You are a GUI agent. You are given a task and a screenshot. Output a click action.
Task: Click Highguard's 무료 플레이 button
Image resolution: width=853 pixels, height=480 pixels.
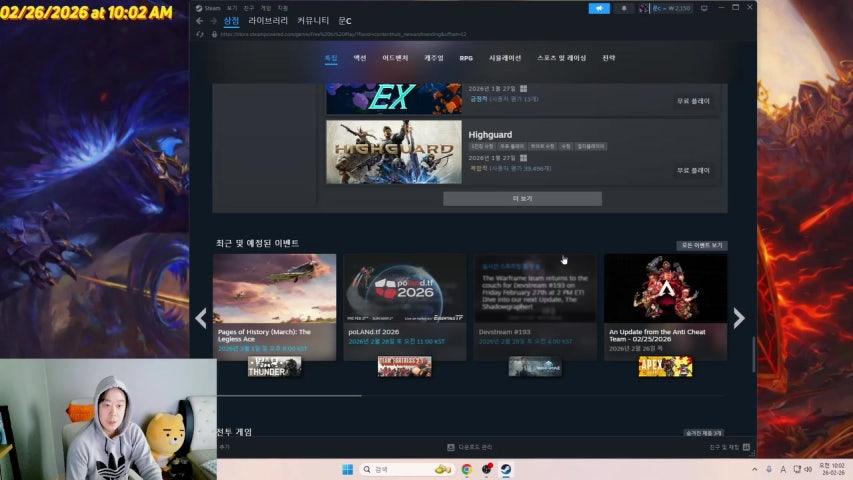pos(692,170)
